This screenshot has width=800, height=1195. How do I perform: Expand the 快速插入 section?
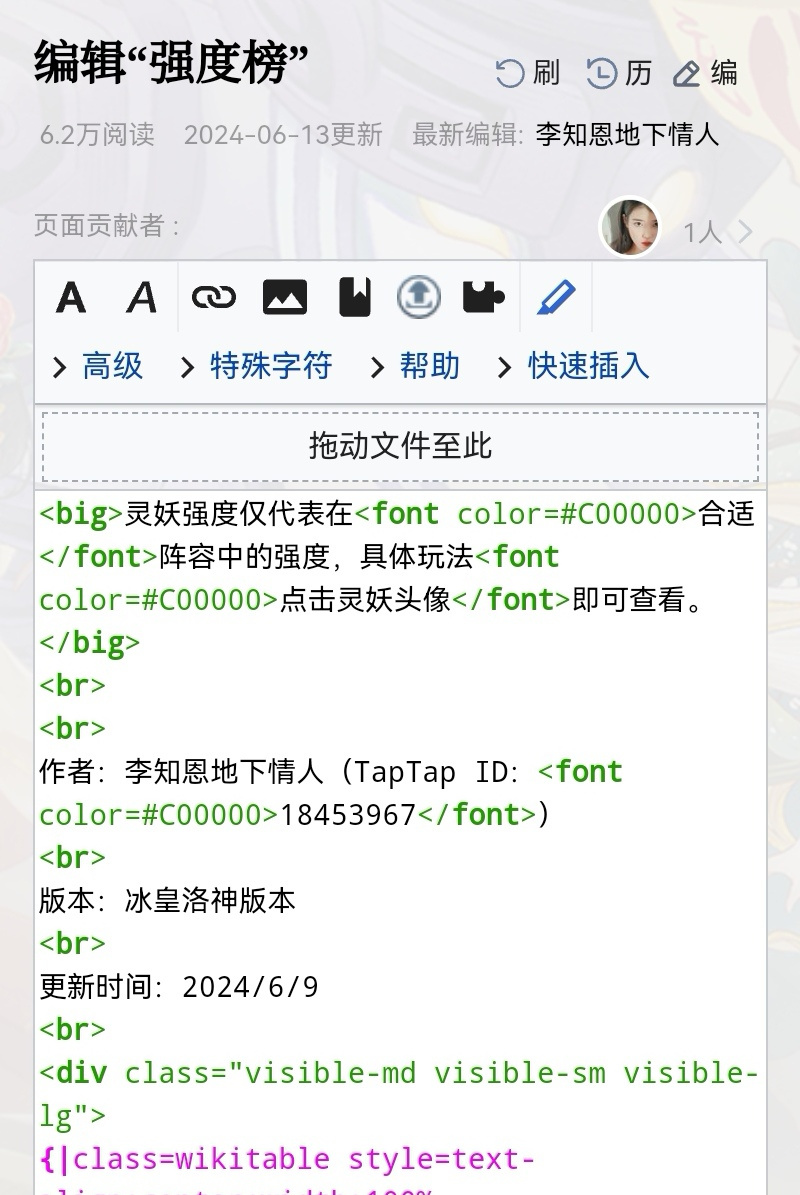click(573, 367)
